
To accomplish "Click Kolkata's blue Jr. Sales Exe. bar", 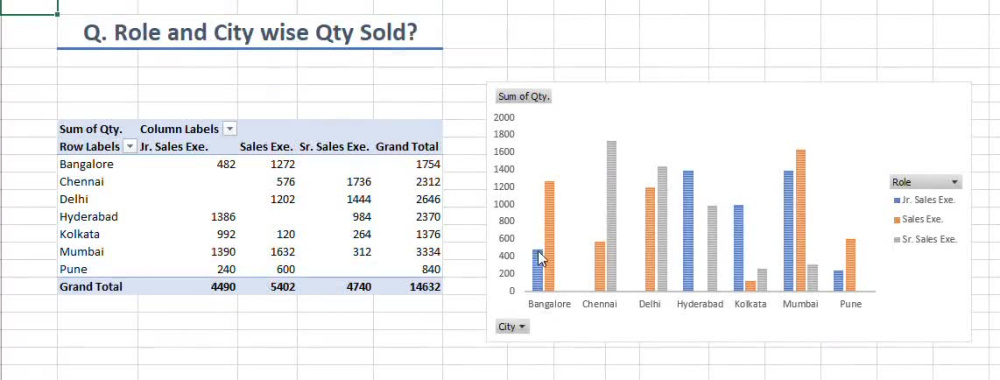I will 739,248.
